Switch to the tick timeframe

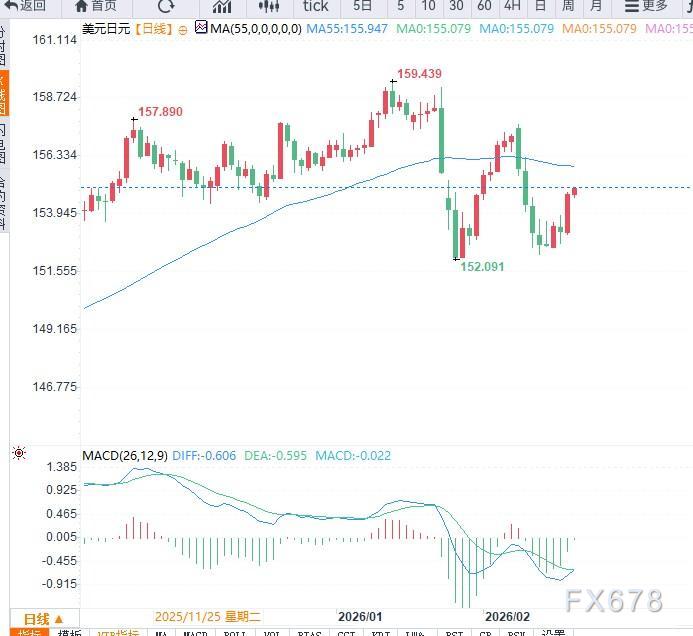[x=315, y=6]
